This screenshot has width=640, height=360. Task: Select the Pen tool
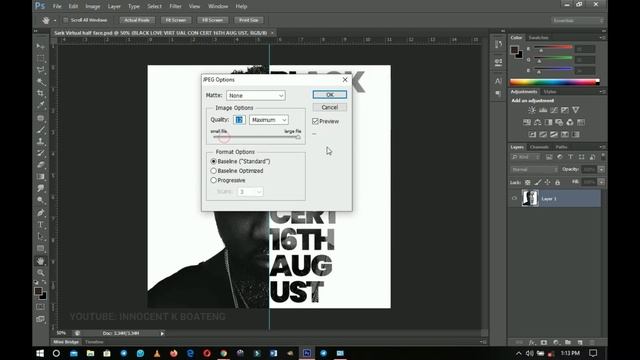[x=40, y=213]
